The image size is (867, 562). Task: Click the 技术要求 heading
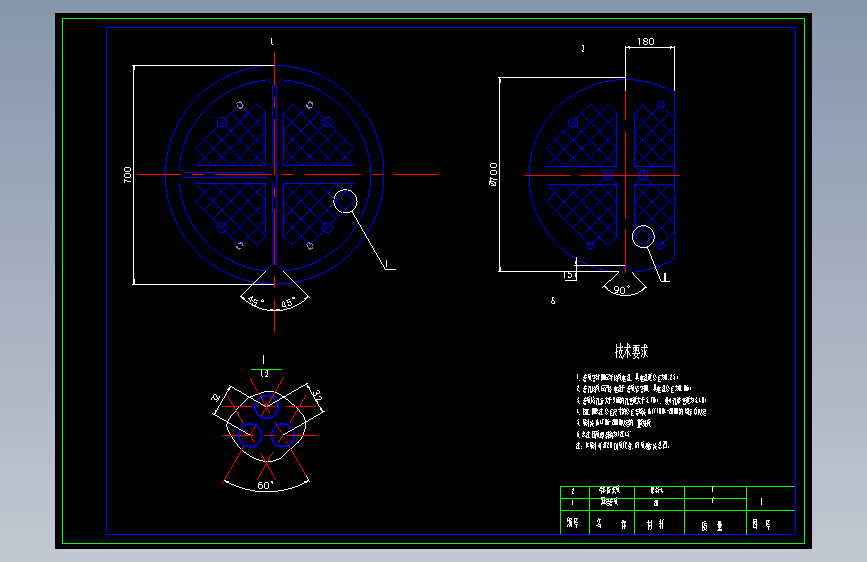631,351
